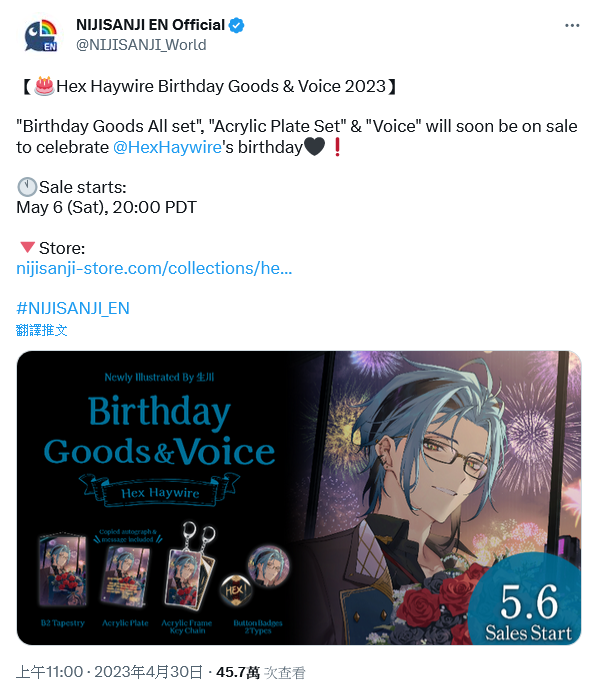Click the clock emoji beside Sale starts
The image size is (598, 698).
(27, 187)
